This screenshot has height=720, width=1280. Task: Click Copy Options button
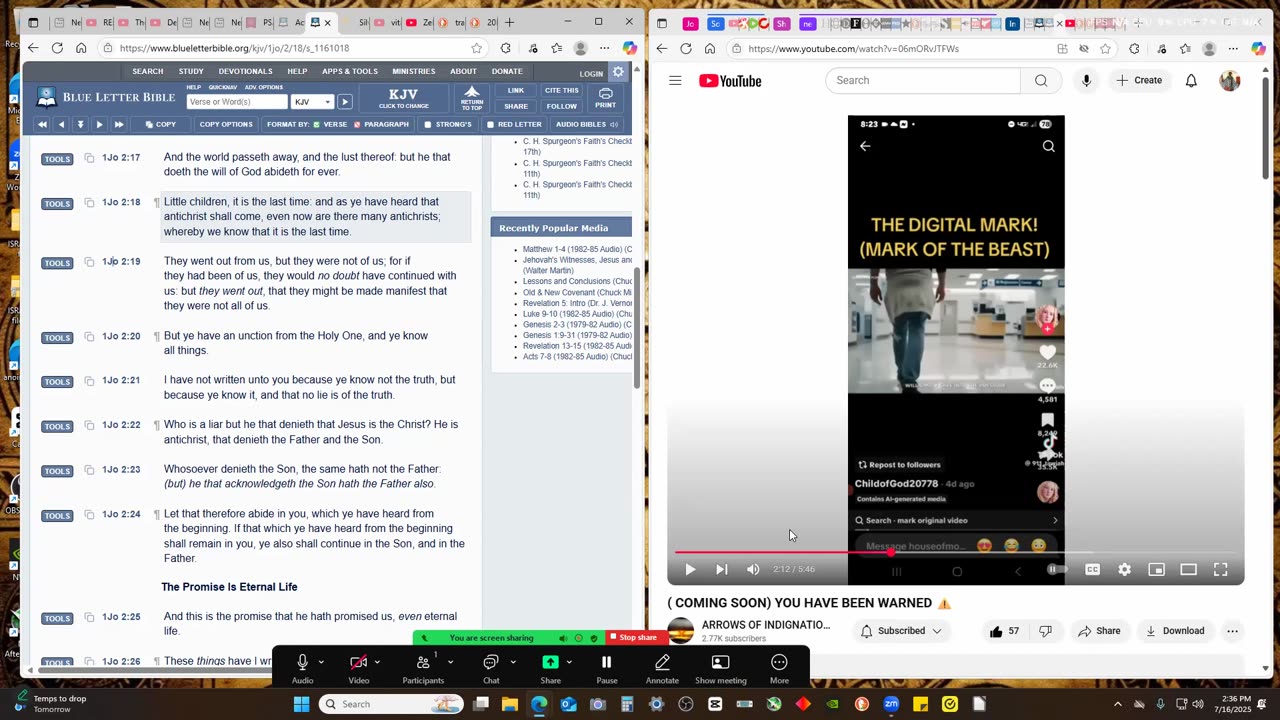[225, 125]
